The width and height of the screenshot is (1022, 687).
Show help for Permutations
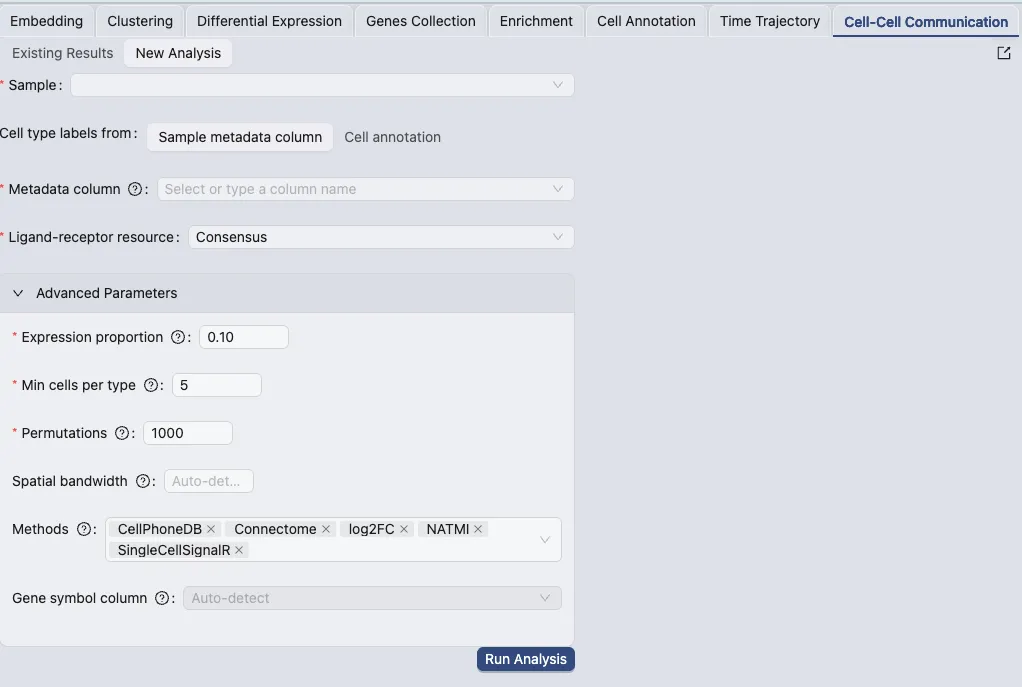[121, 433]
